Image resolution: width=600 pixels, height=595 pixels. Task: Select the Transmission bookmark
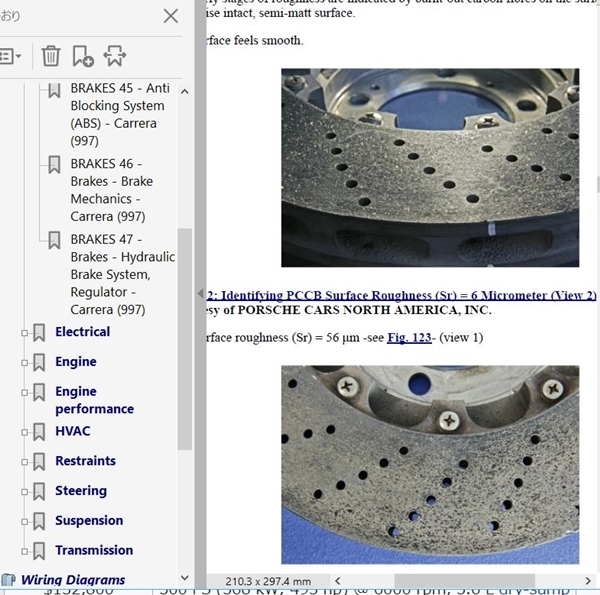[94, 550]
